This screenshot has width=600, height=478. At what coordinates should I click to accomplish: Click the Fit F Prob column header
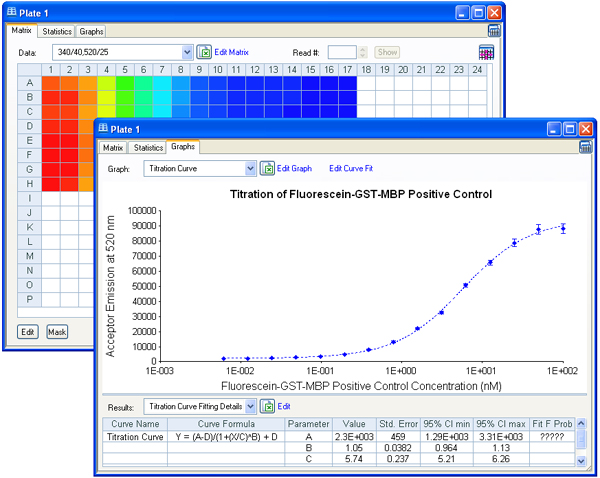coord(552,424)
